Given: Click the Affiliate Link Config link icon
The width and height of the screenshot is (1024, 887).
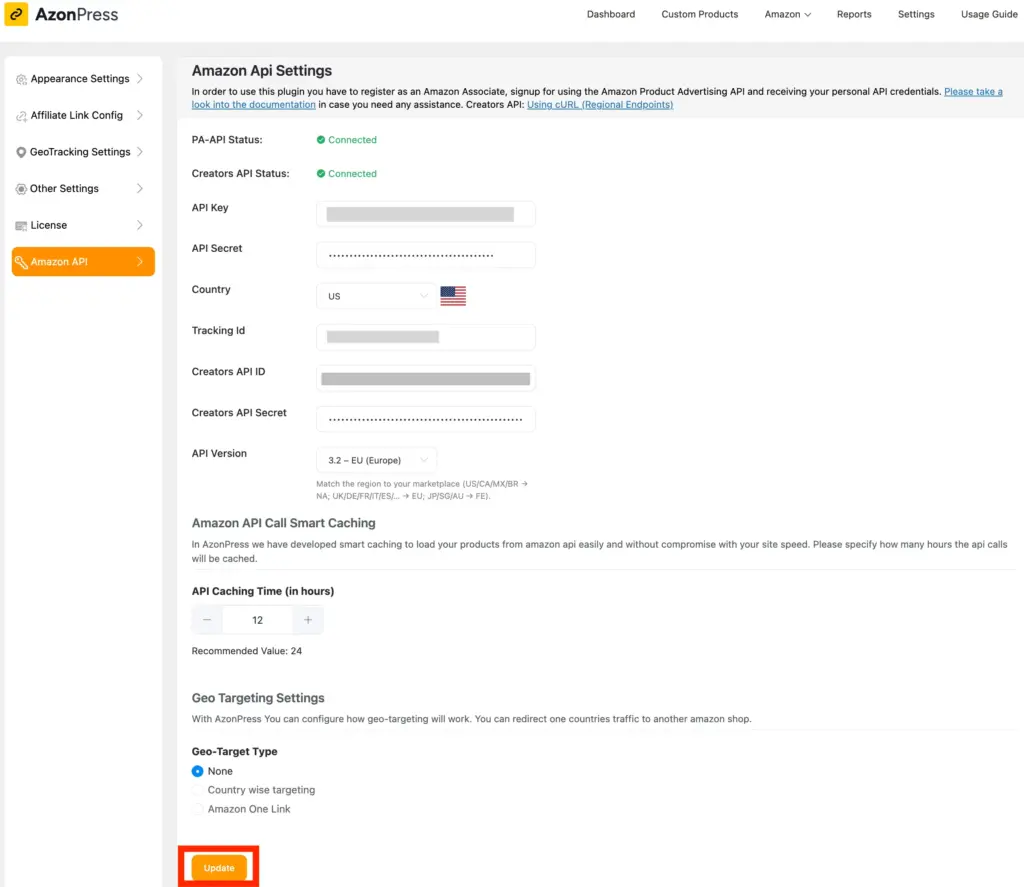Looking at the screenshot, I should (x=21, y=116).
